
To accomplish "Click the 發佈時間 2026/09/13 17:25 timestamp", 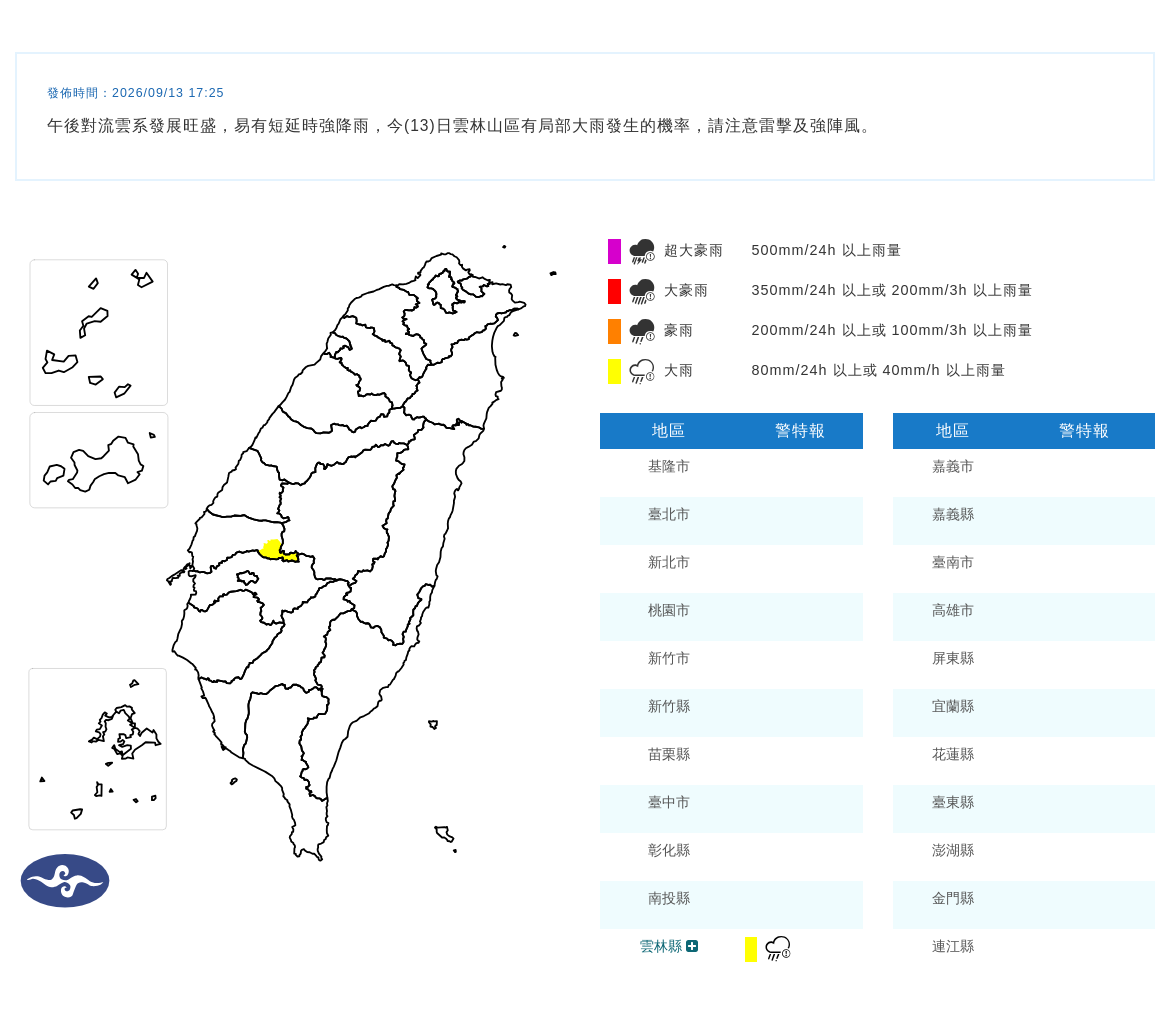I will point(136,93).
